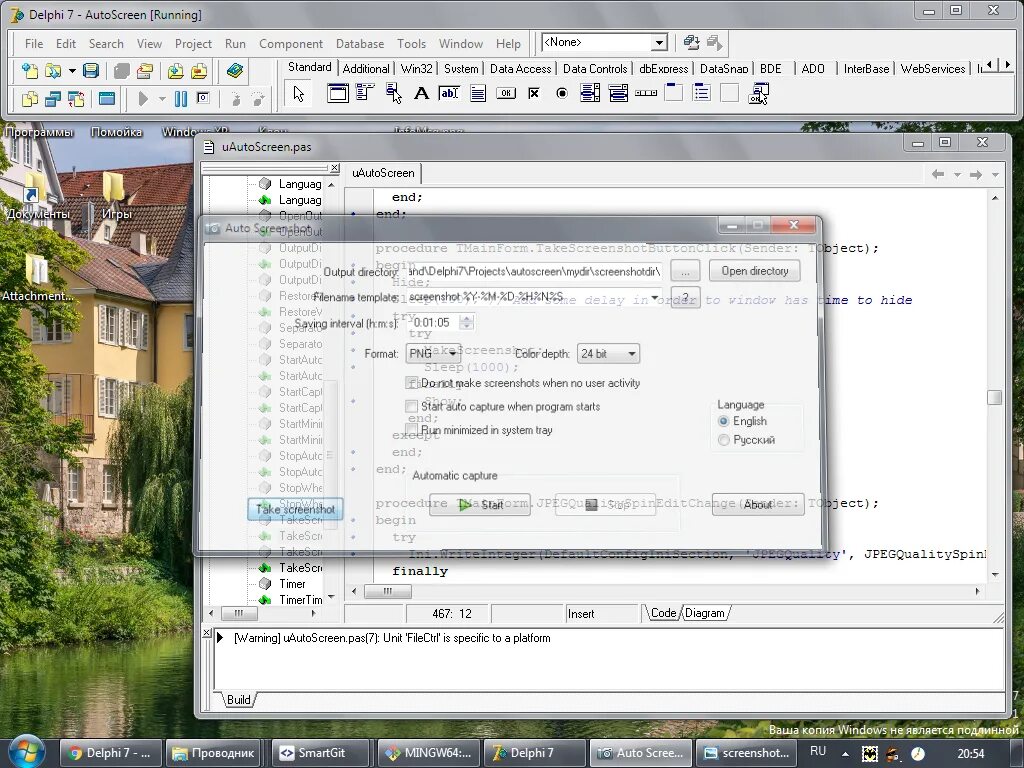Select the Русский language radio button
Viewport: 1024px width, 768px height.
tap(724, 440)
